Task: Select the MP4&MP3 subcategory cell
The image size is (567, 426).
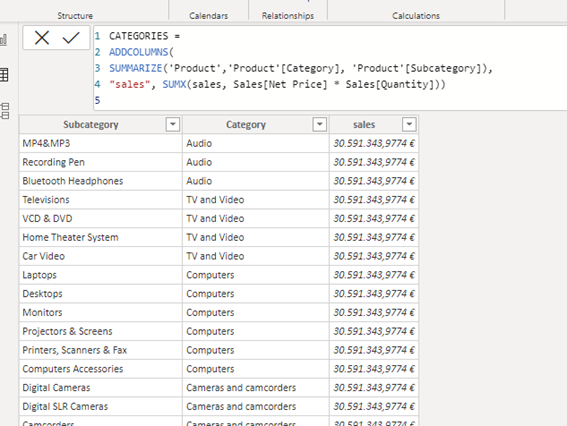Action: pyautogui.click(x=101, y=143)
